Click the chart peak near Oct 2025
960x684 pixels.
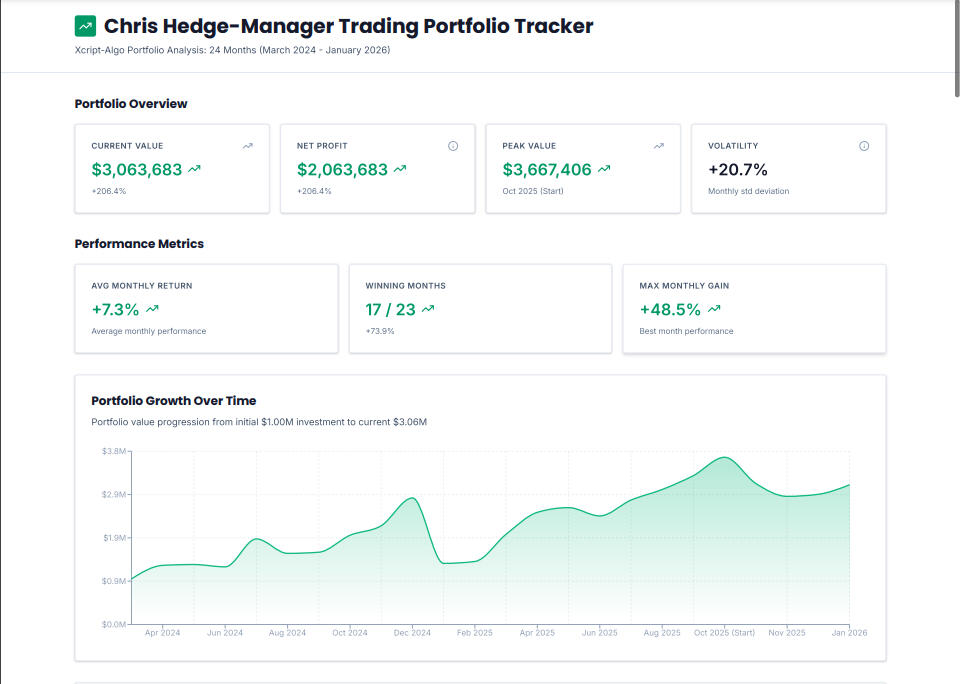pyautogui.click(x=725, y=458)
